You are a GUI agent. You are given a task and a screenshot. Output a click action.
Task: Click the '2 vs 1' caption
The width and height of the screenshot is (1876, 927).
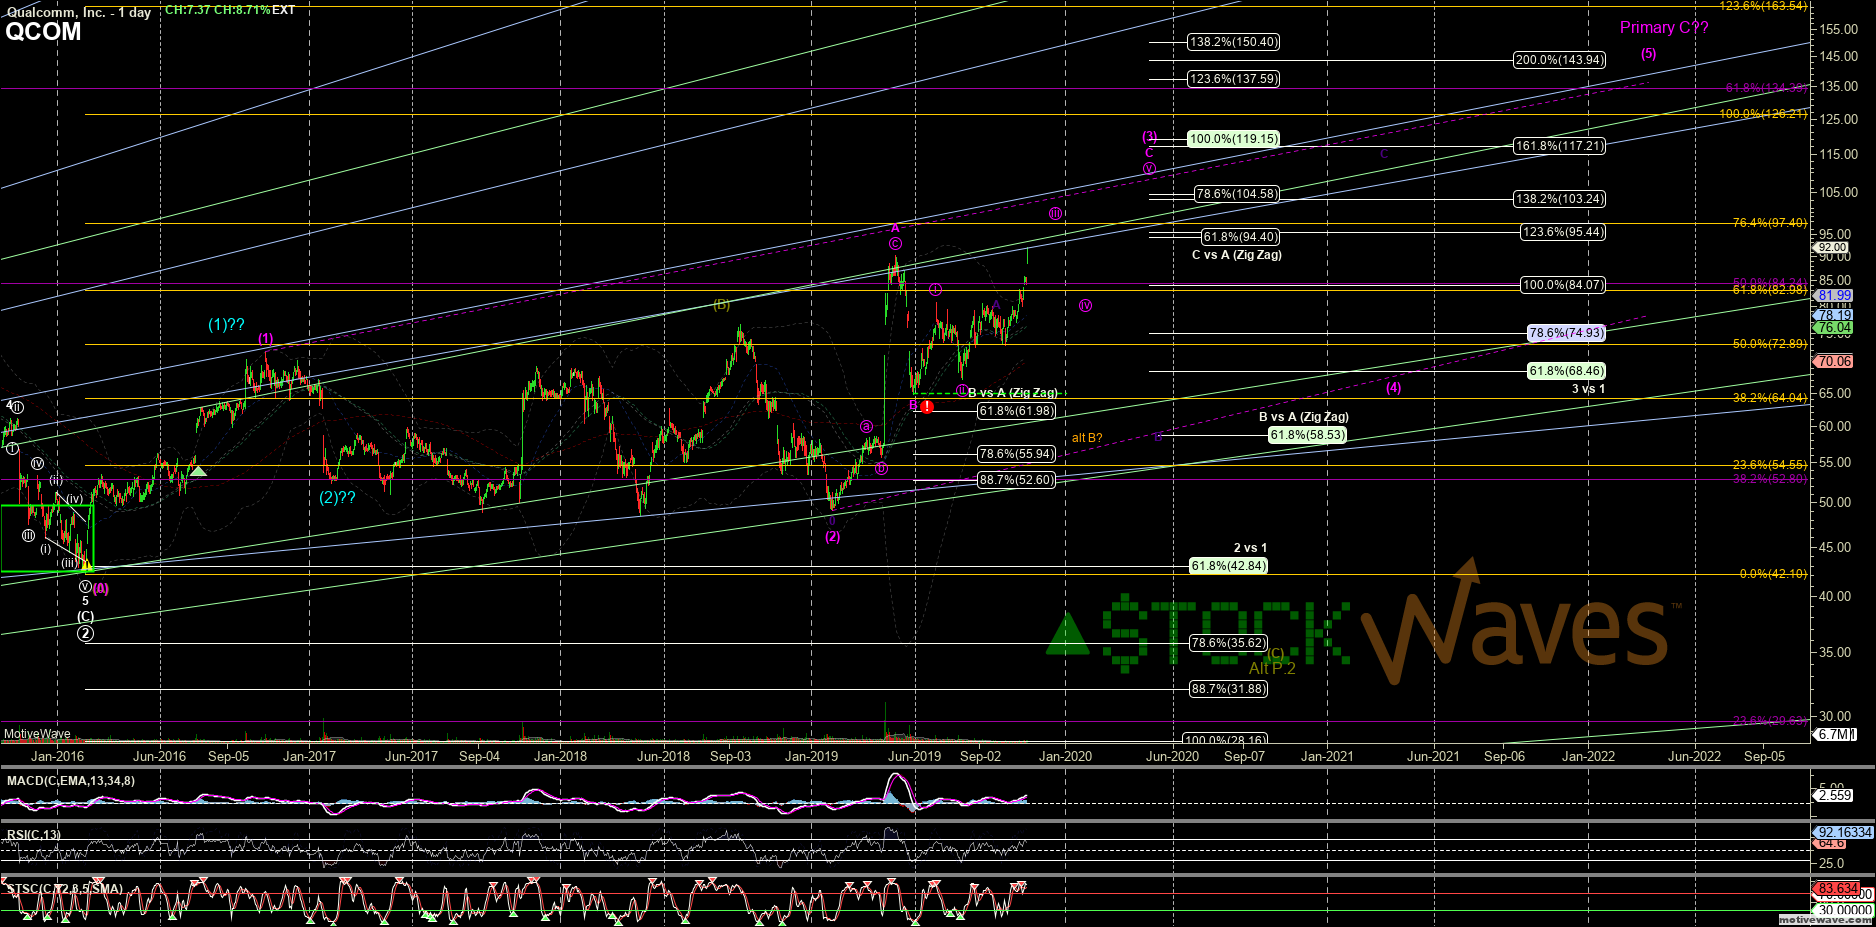click(x=1250, y=548)
